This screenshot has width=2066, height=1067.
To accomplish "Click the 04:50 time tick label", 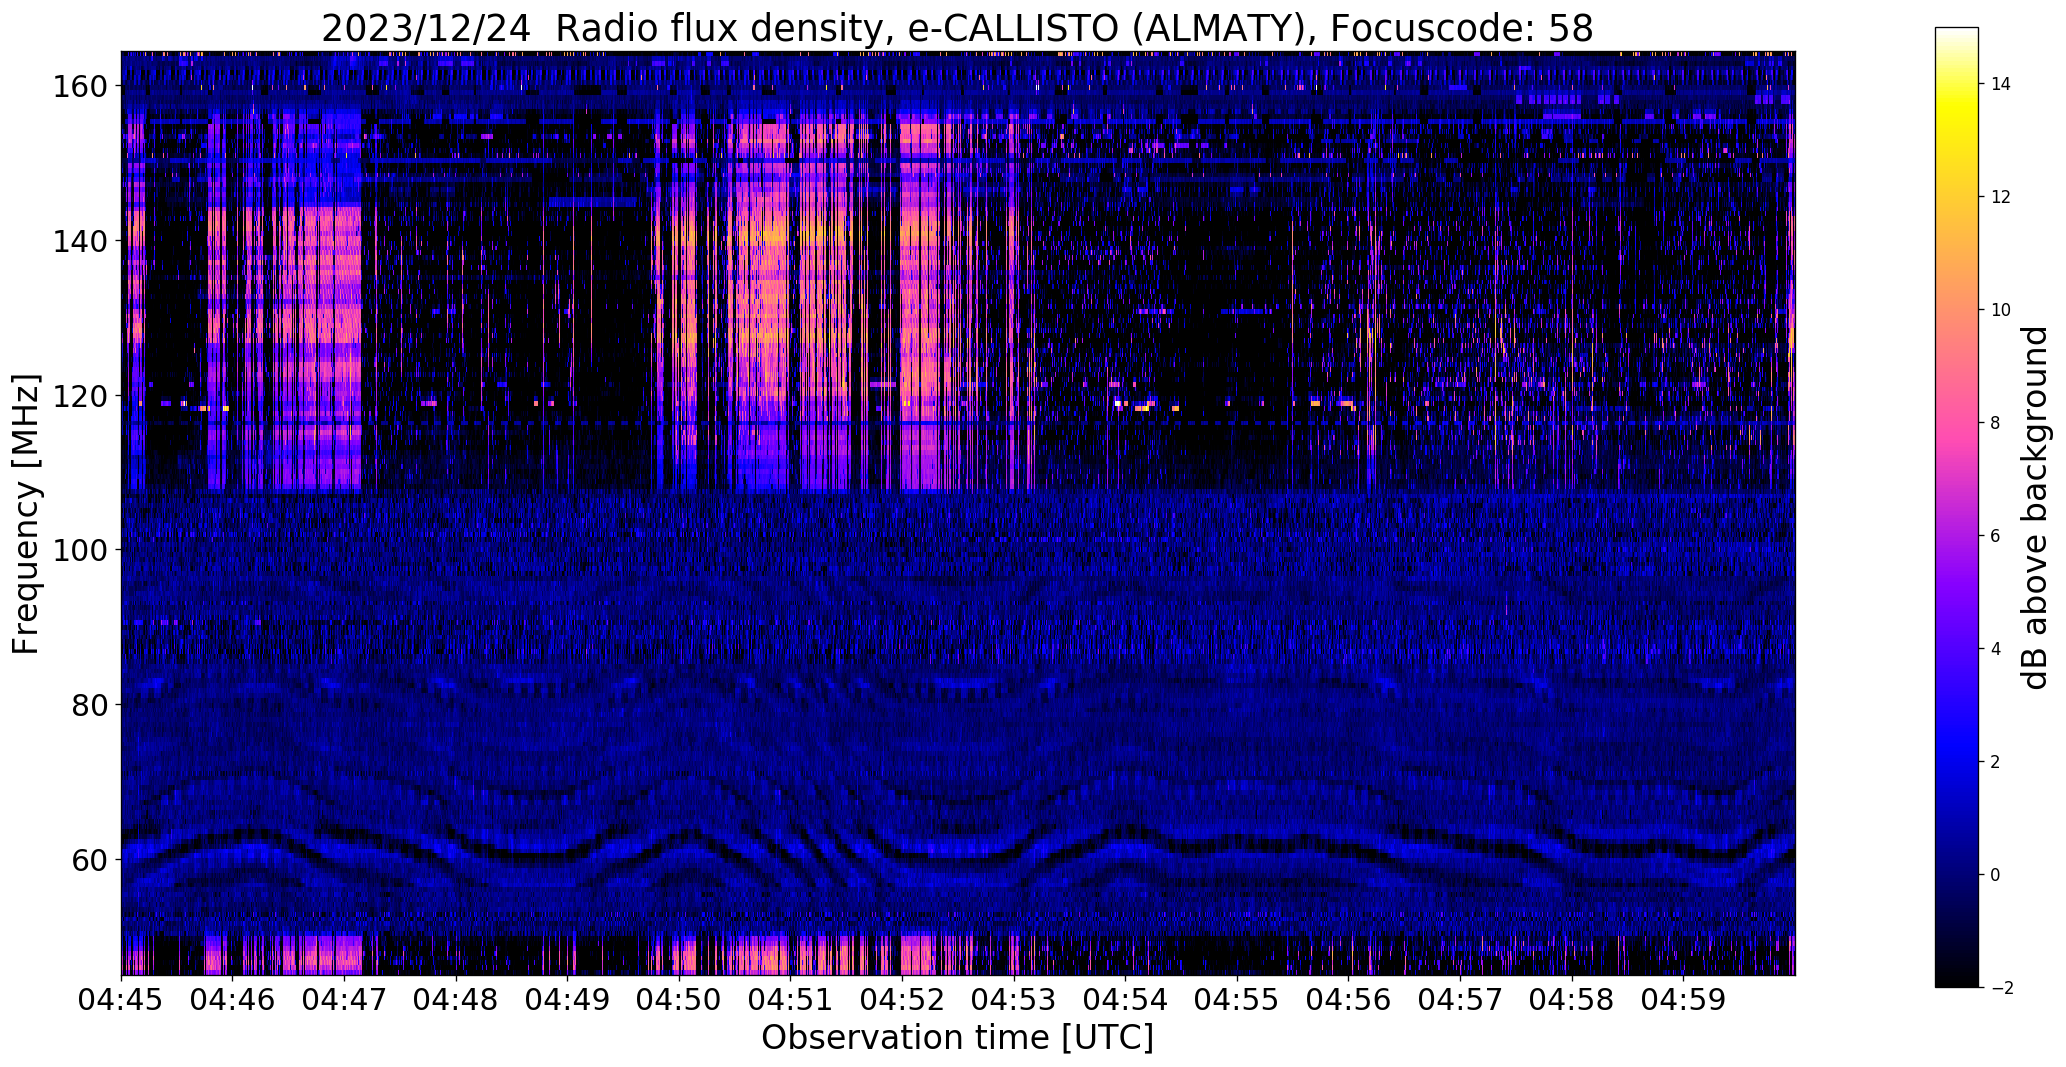I will [x=680, y=999].
